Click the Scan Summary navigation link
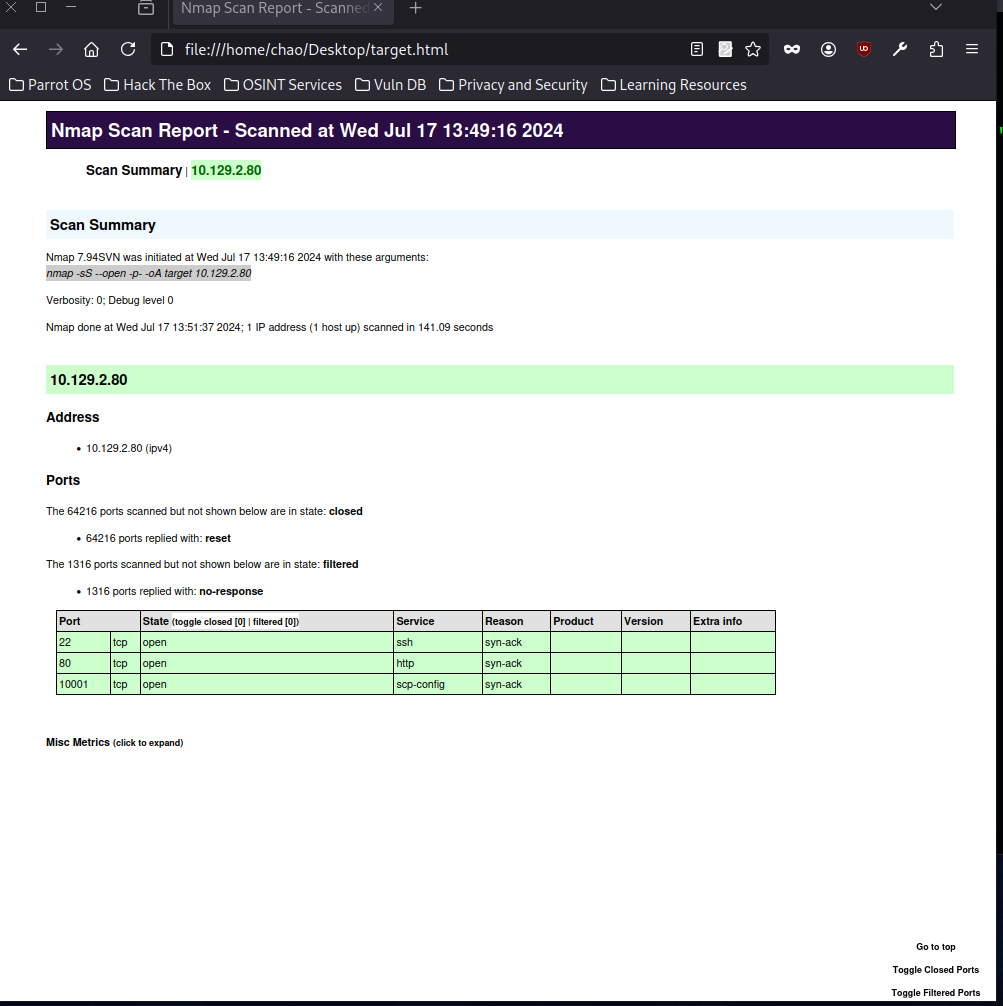 pyautogui.click(x=134, y=170)
